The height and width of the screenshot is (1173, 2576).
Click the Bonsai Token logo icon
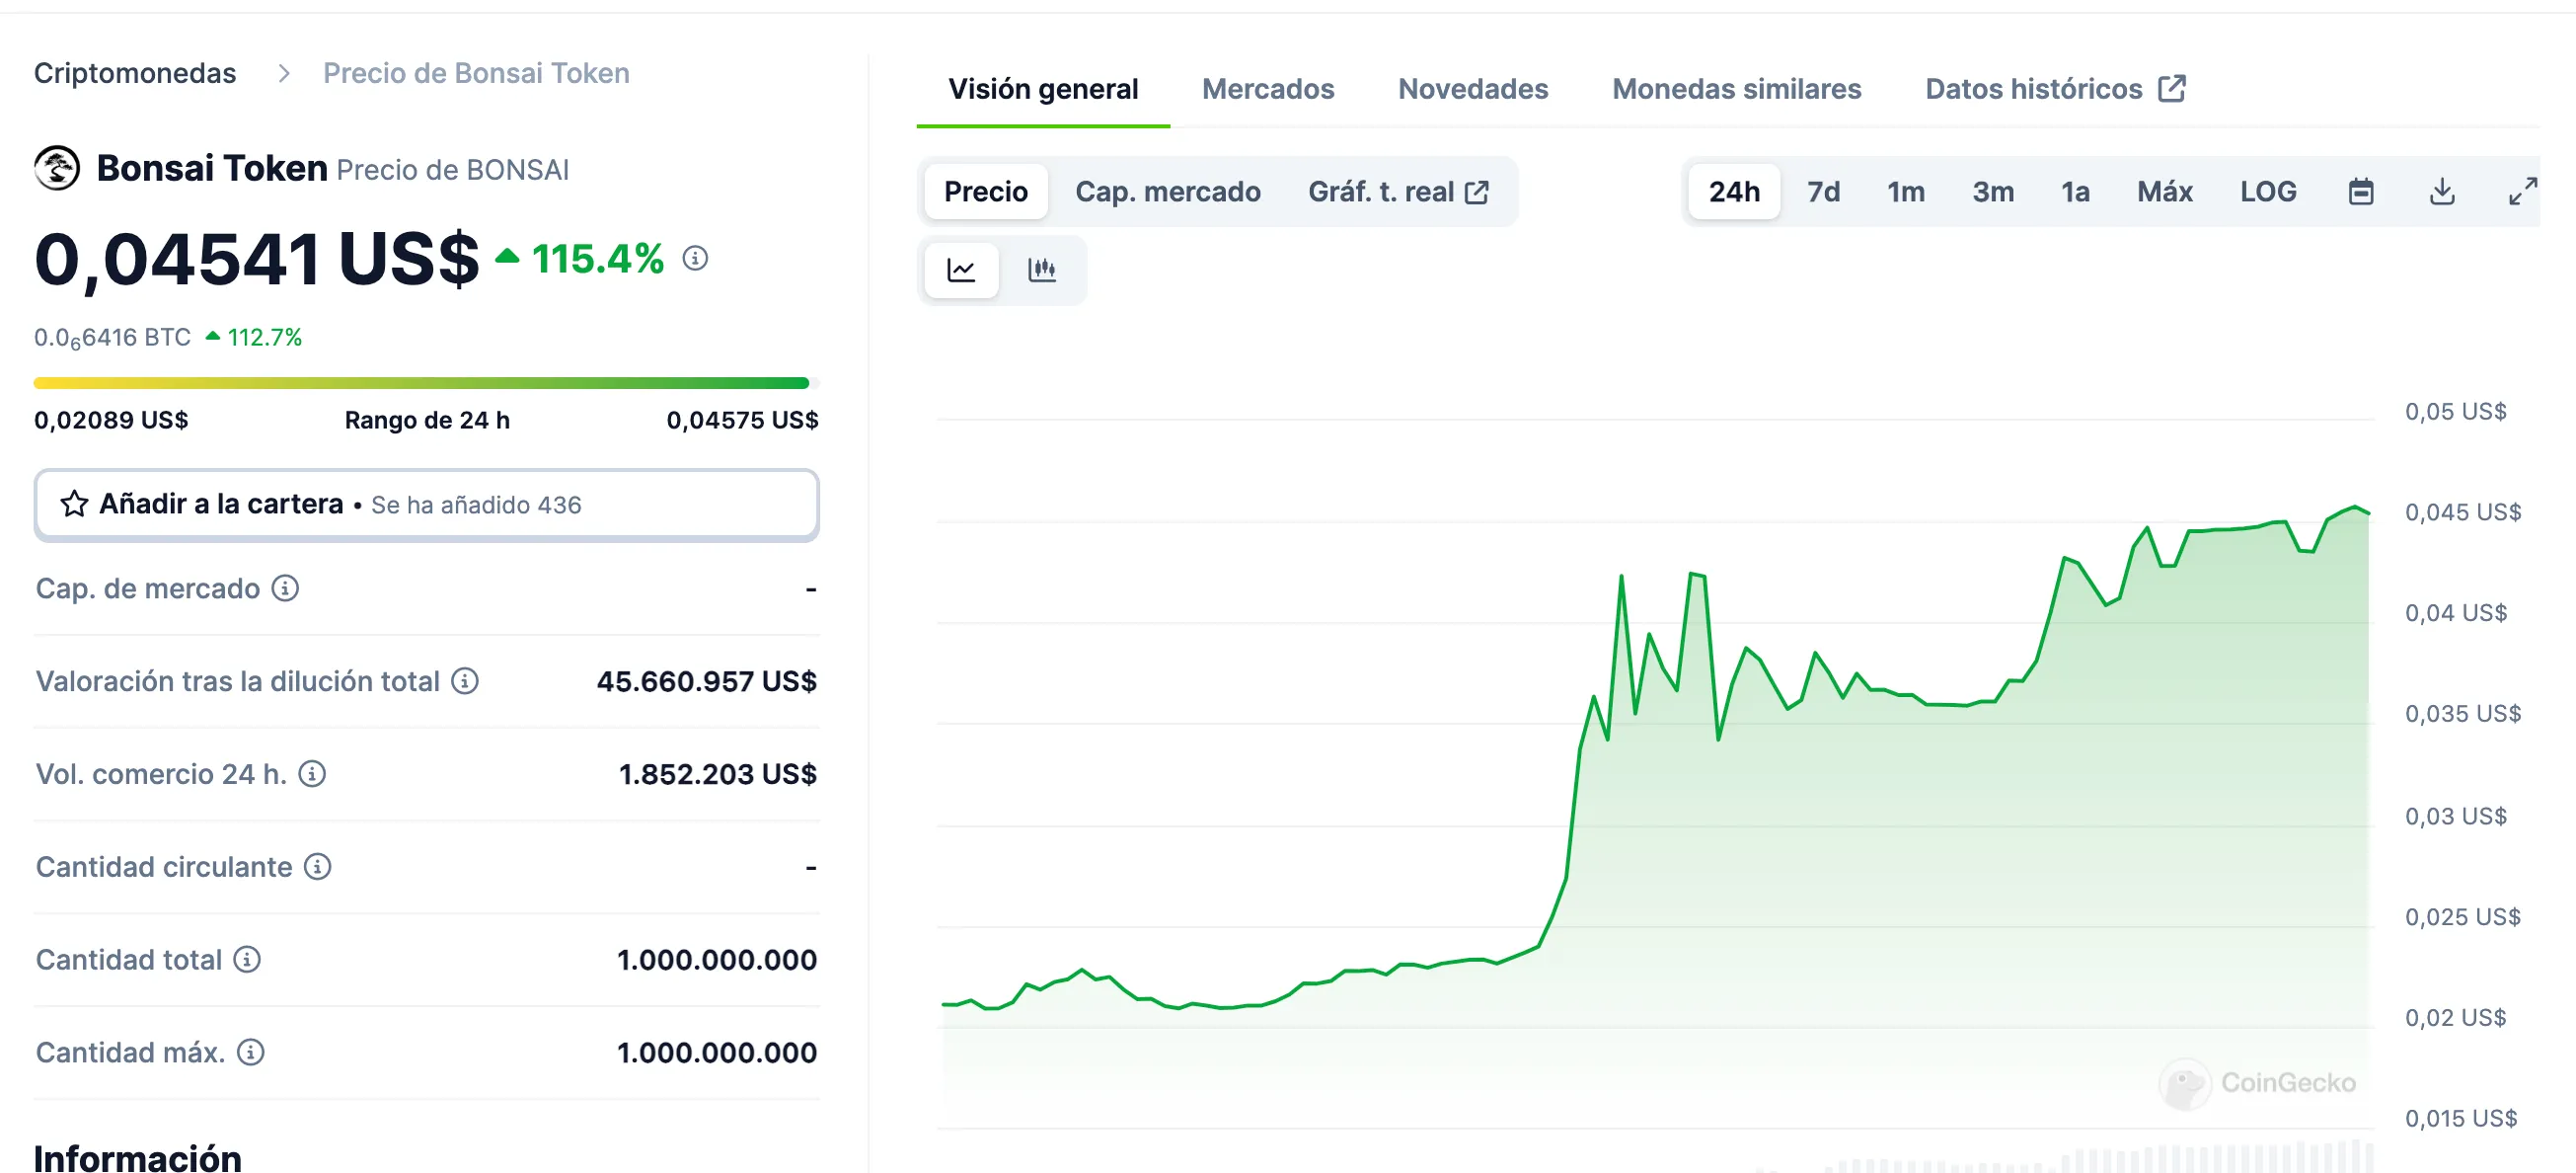[57, 168]
